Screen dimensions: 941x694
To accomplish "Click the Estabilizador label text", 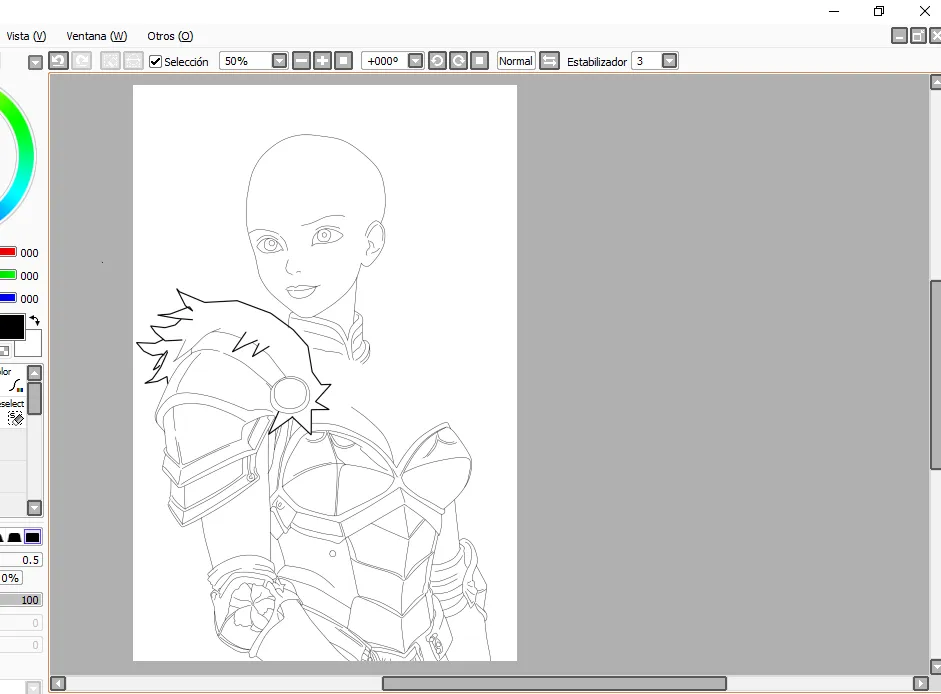I will click(597, 61).
